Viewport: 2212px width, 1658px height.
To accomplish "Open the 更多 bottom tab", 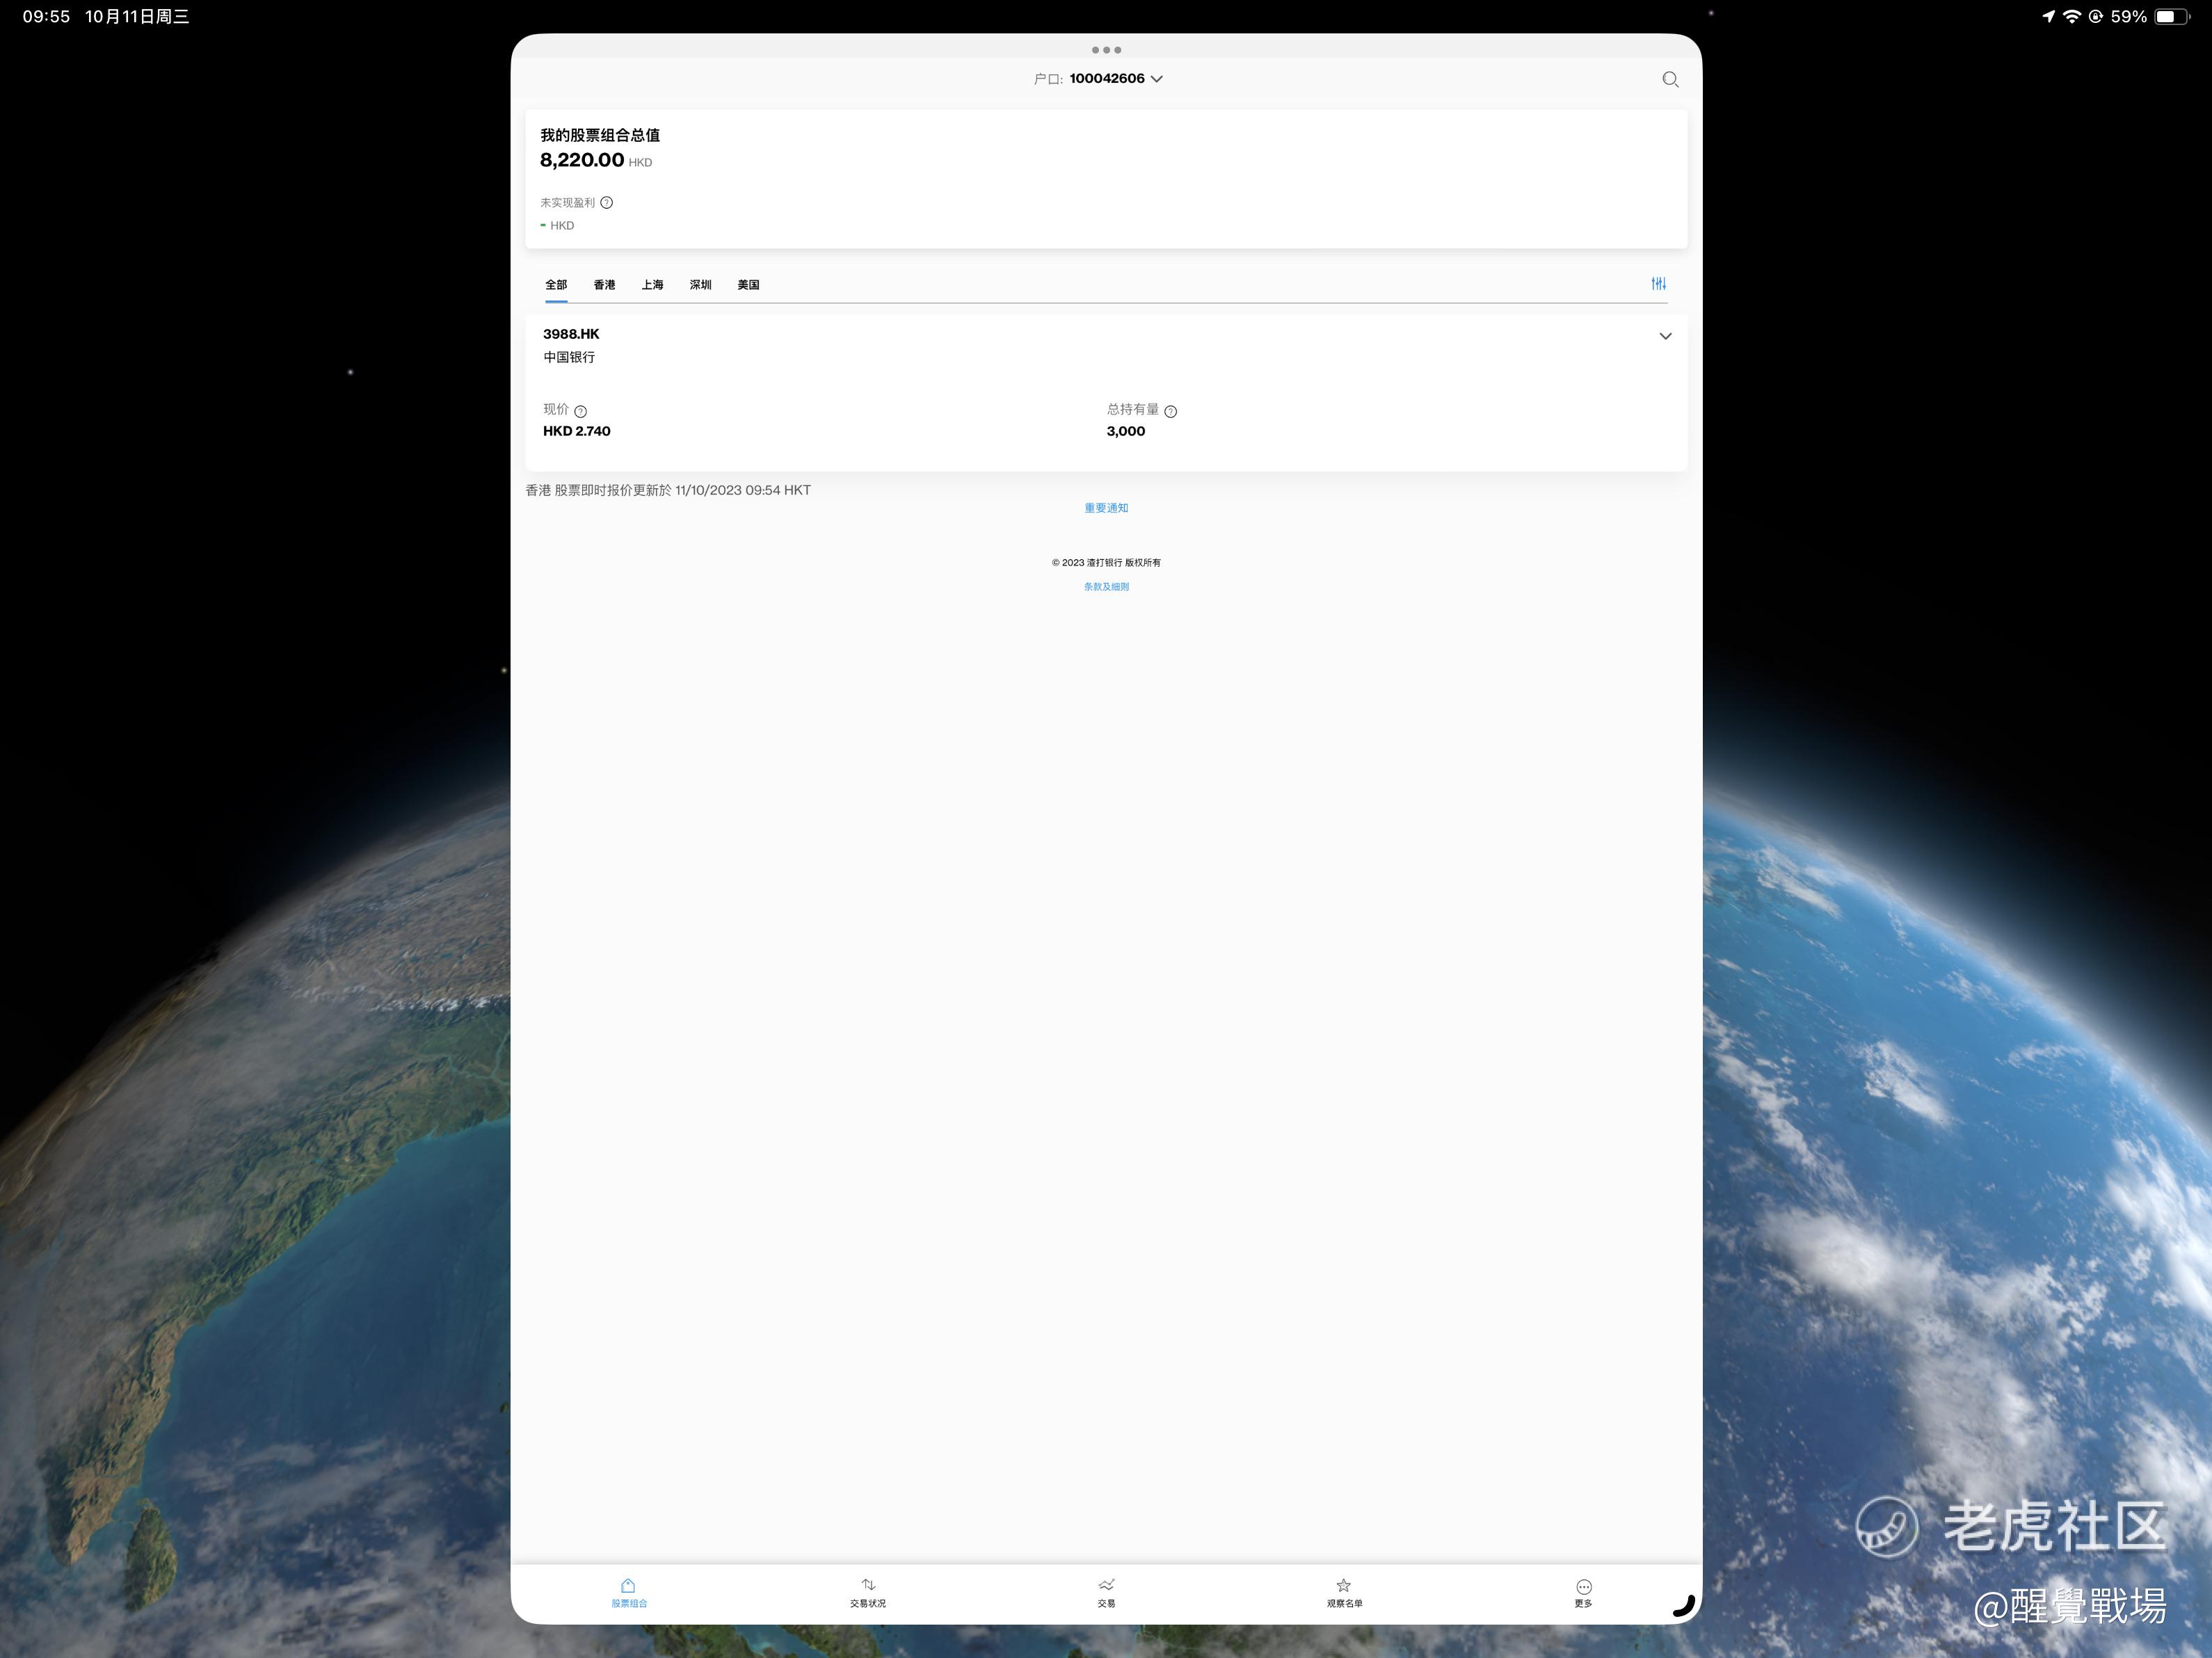I will coord(1583,1593).
